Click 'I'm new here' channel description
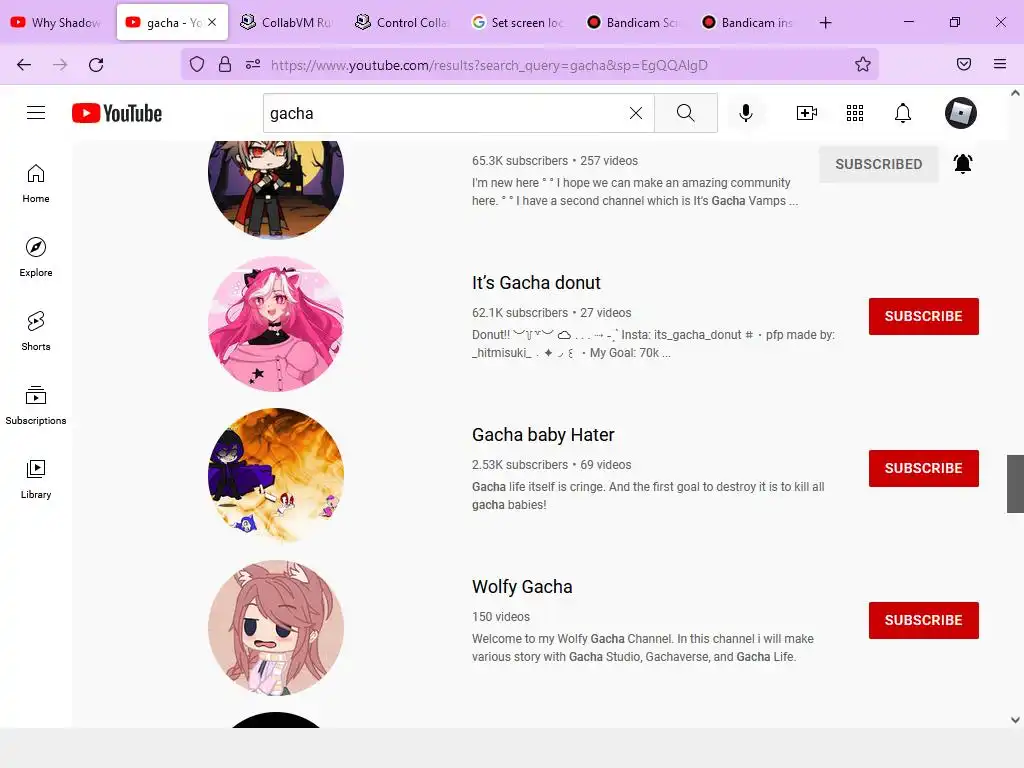The height and width of the screenshot is (768, 1024). click(x=635, y=192)
